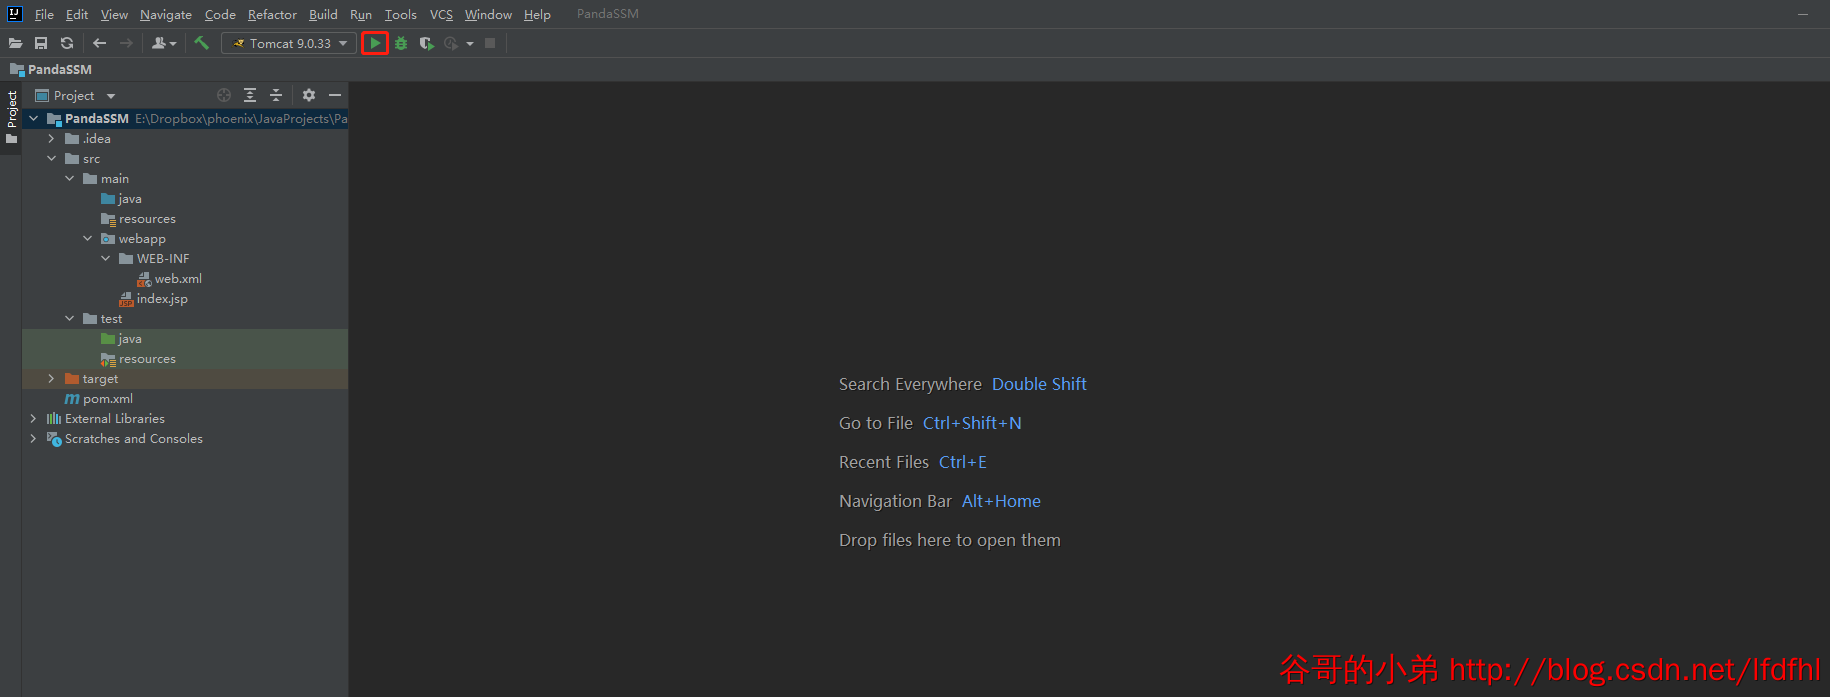This screenshot has width=1830, height=697.
Task: Open the Window menu
Action: 488,14
